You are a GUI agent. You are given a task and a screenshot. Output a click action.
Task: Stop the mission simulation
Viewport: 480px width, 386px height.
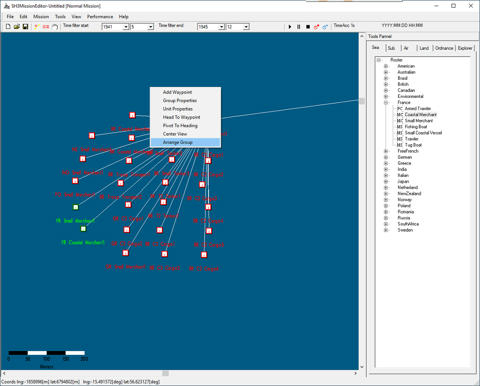pos(308,27)
